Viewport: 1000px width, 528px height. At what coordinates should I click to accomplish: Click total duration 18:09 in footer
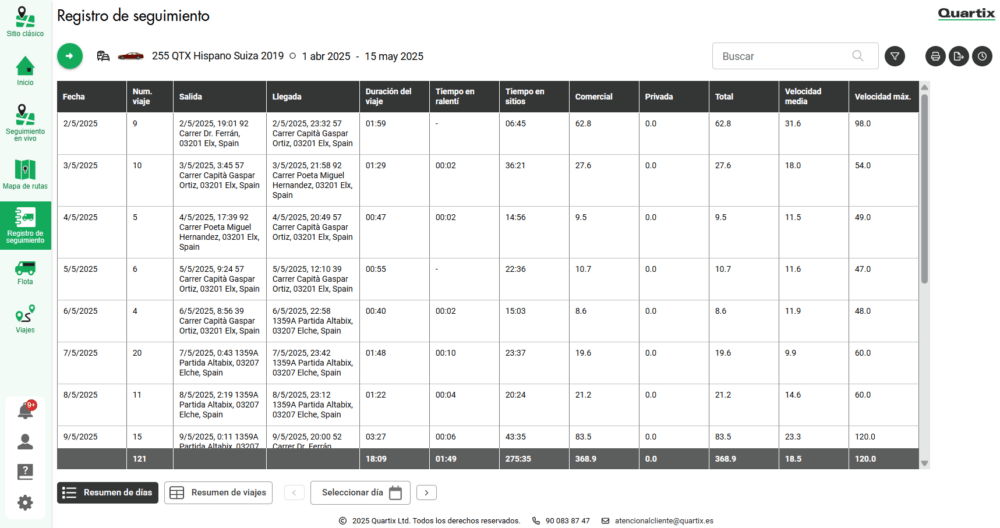click(376, 459)
